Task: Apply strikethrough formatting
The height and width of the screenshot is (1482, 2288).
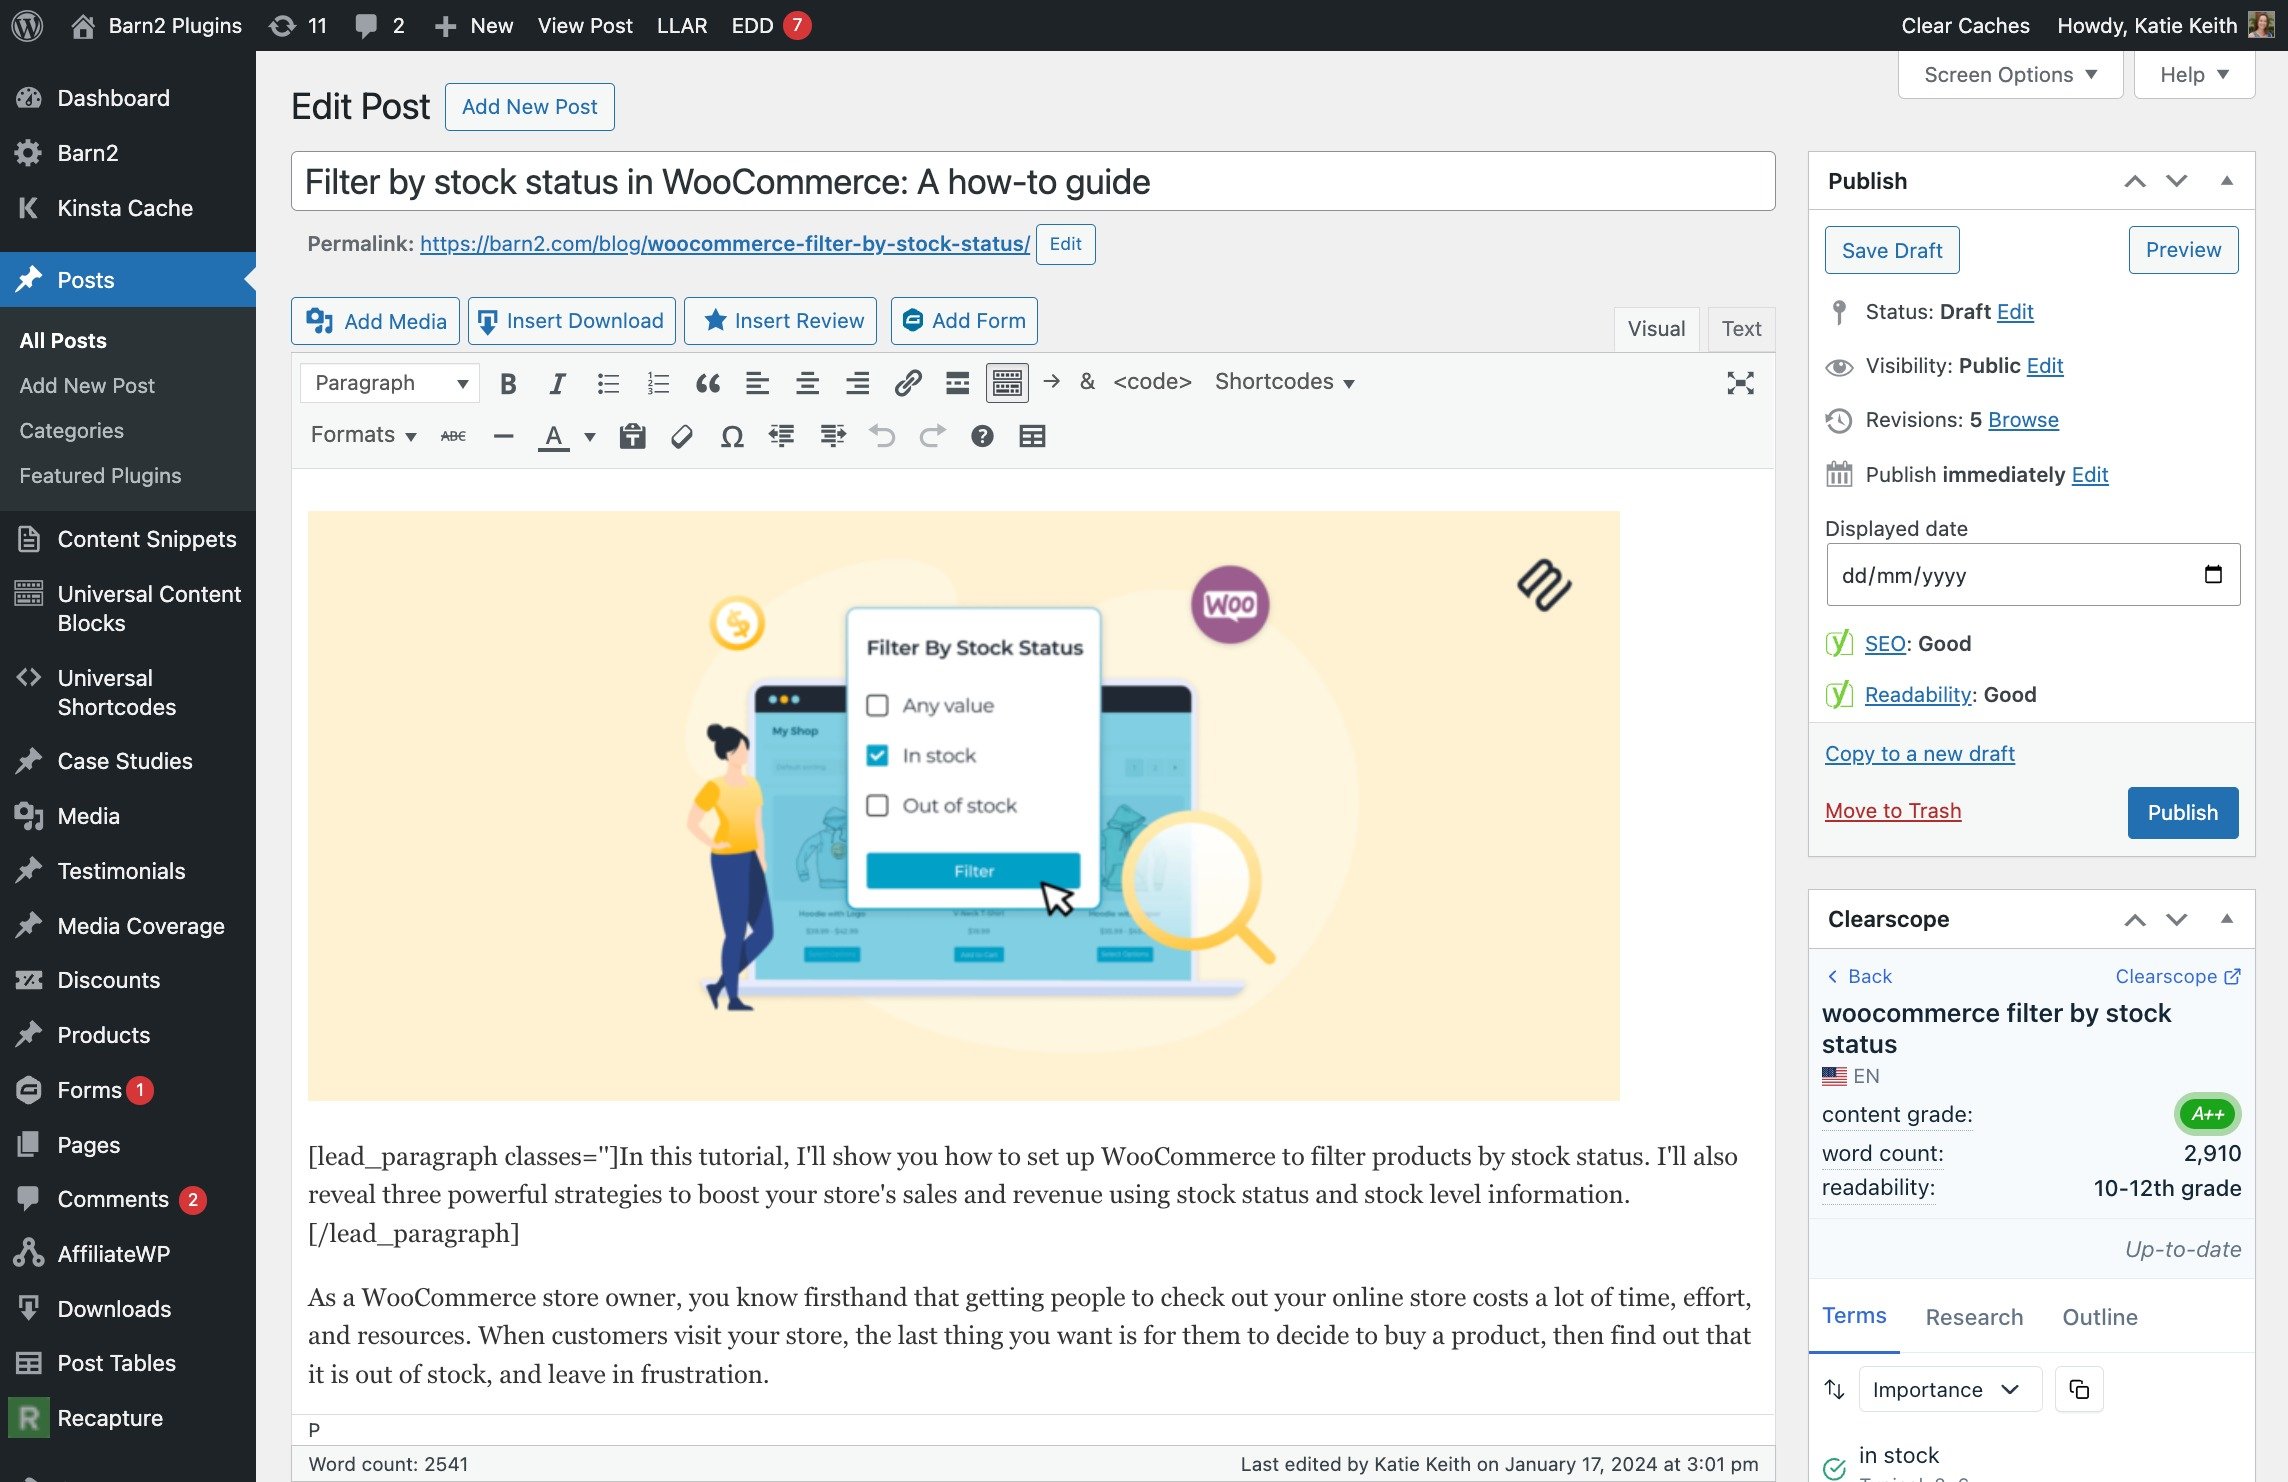Action: tap(453, 436)
